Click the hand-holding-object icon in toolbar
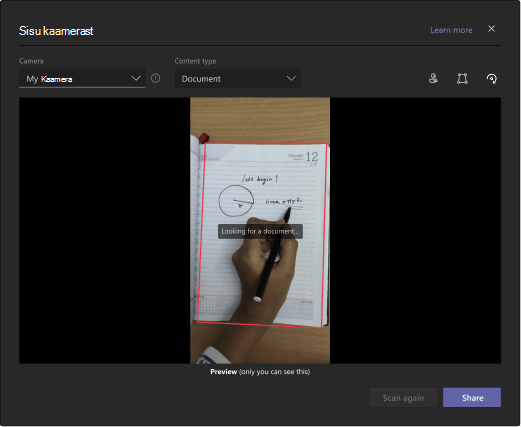The height and width of the screenshot is (427, 521). [x=433, y=79]
